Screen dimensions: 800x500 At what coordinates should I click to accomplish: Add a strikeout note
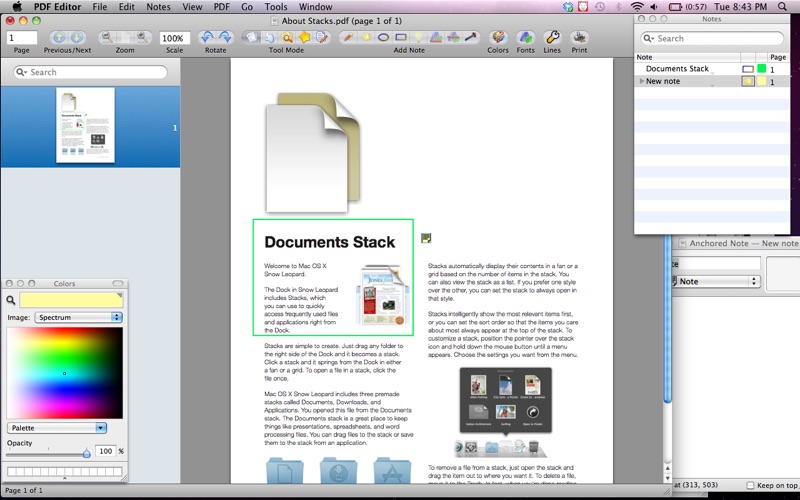click(x=453, y=37)
